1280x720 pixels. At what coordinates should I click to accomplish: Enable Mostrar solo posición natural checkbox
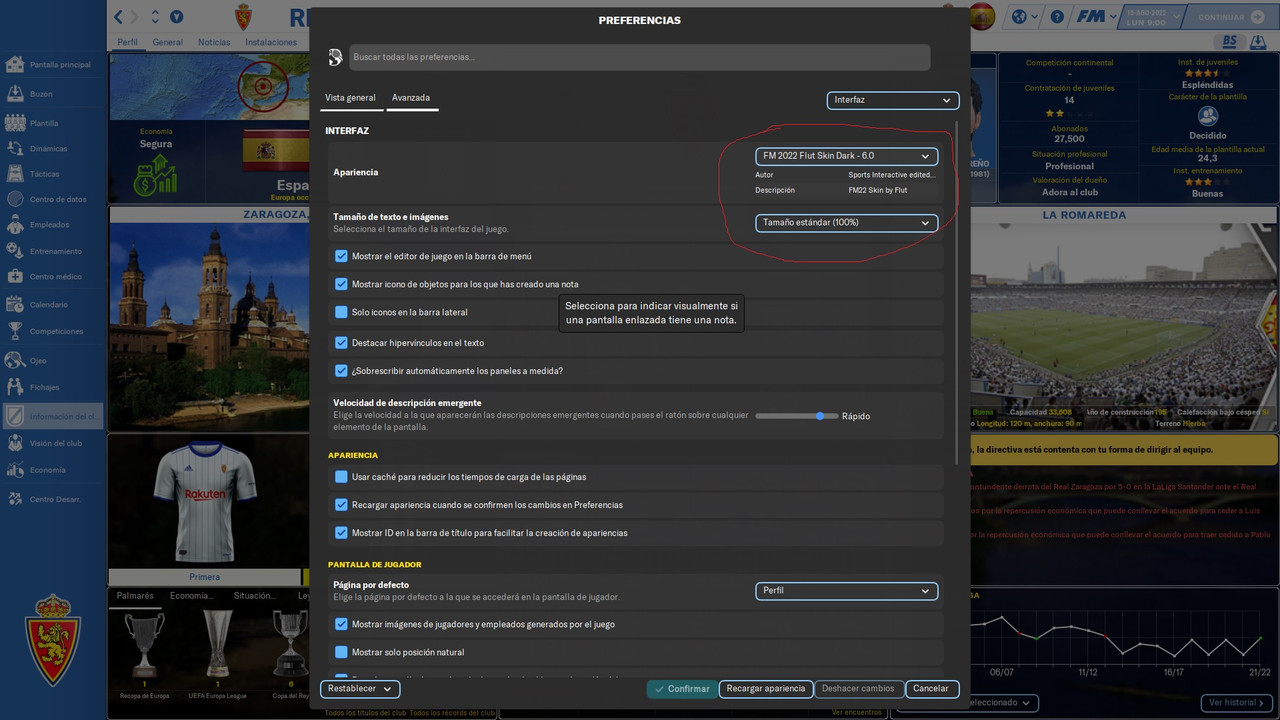click(x=341, y=652)
